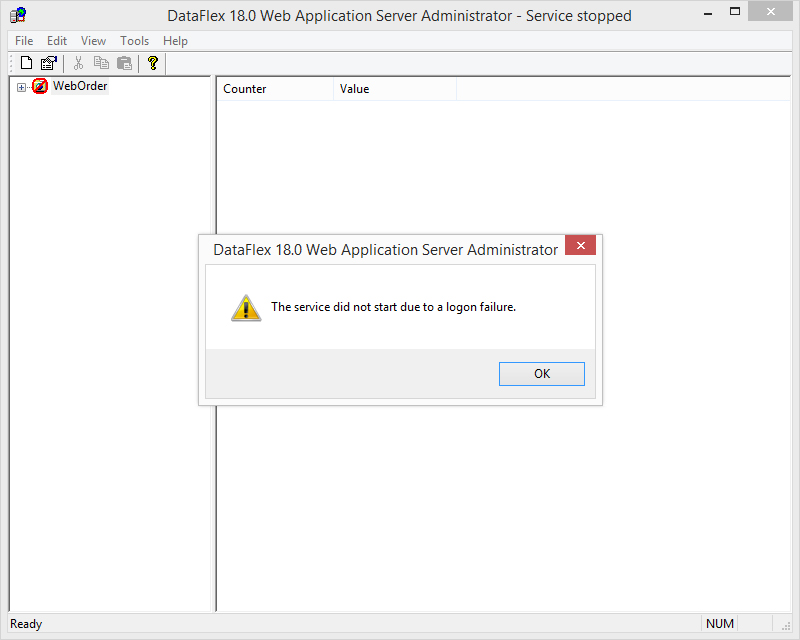Viewport: 800px width, 640px height.
Task: Minimize the main Administrator window
Action: pos(708,13)
